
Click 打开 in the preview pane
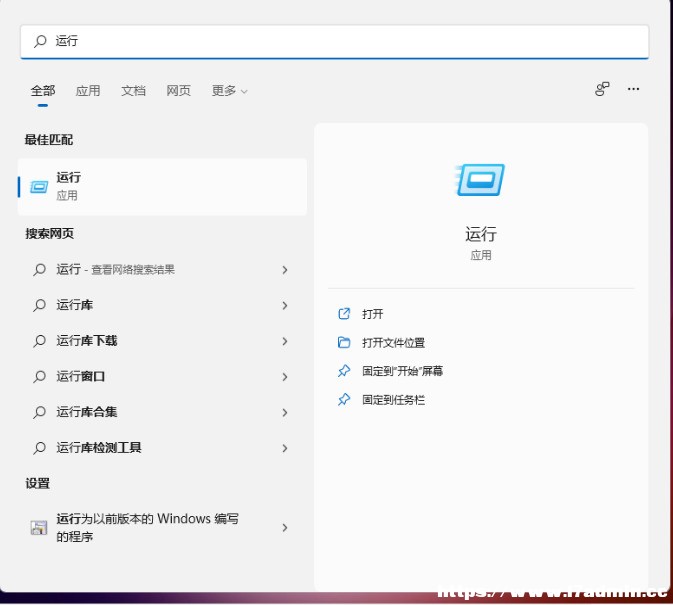click(x=373, y=314)
